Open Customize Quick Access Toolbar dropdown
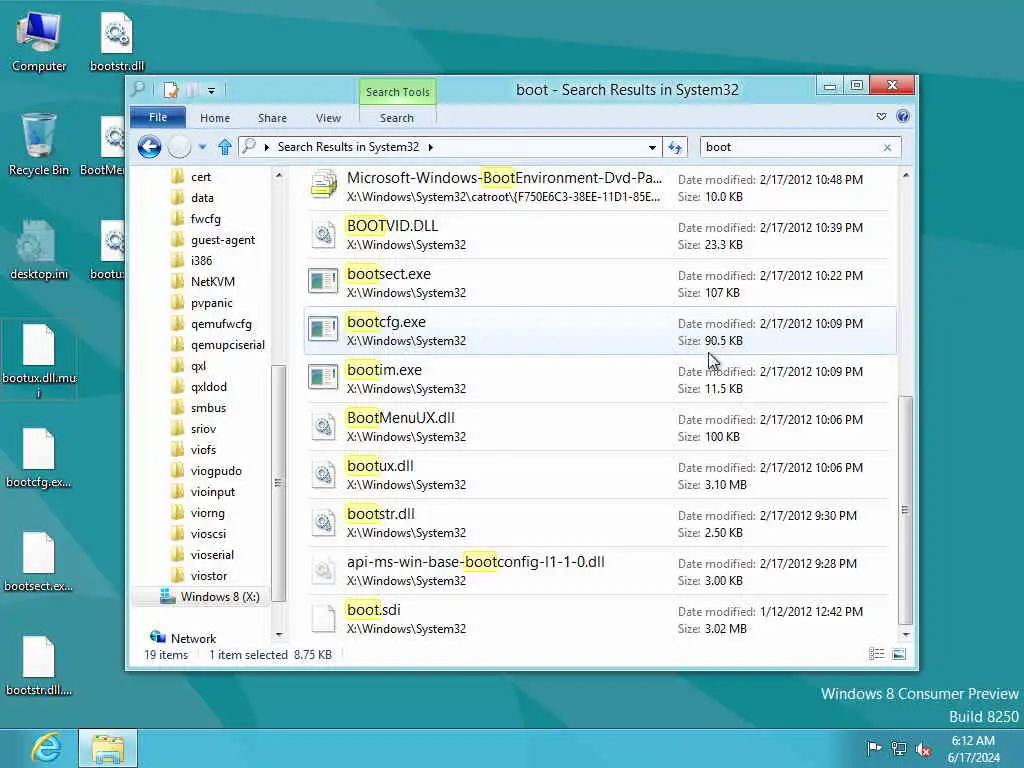 point(212,91)
